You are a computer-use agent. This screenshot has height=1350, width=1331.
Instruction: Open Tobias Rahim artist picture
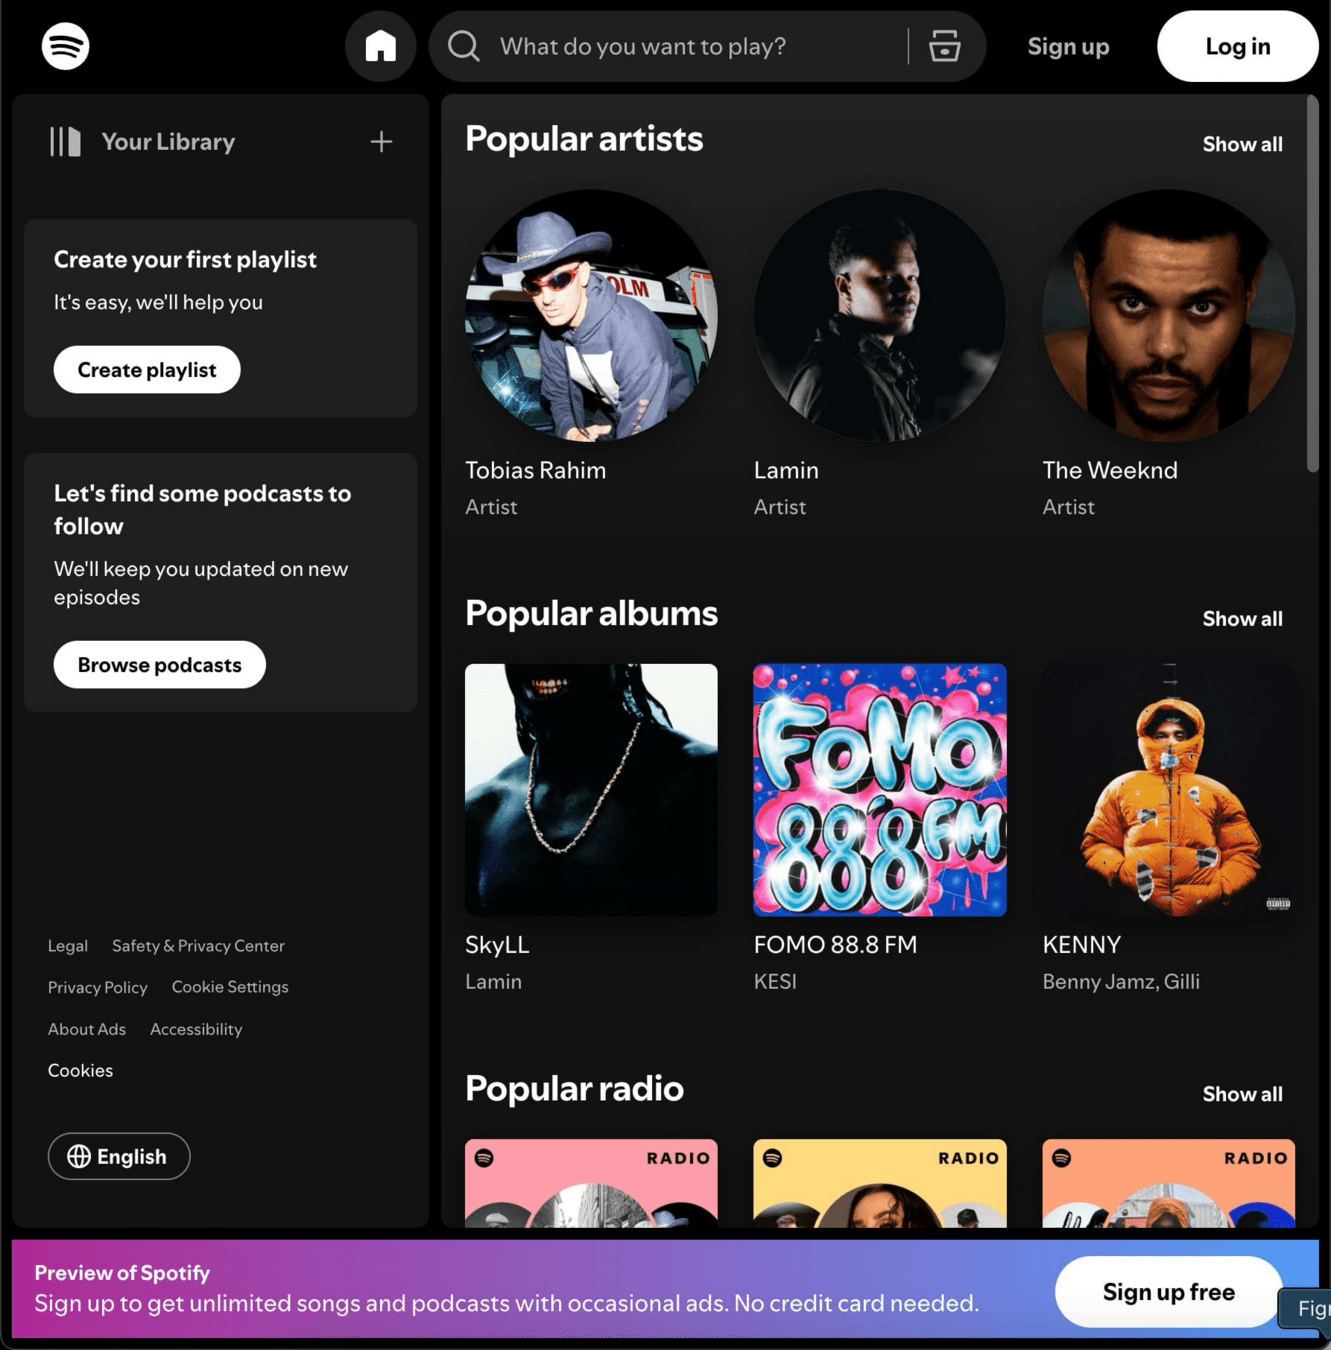pos(591,315)
